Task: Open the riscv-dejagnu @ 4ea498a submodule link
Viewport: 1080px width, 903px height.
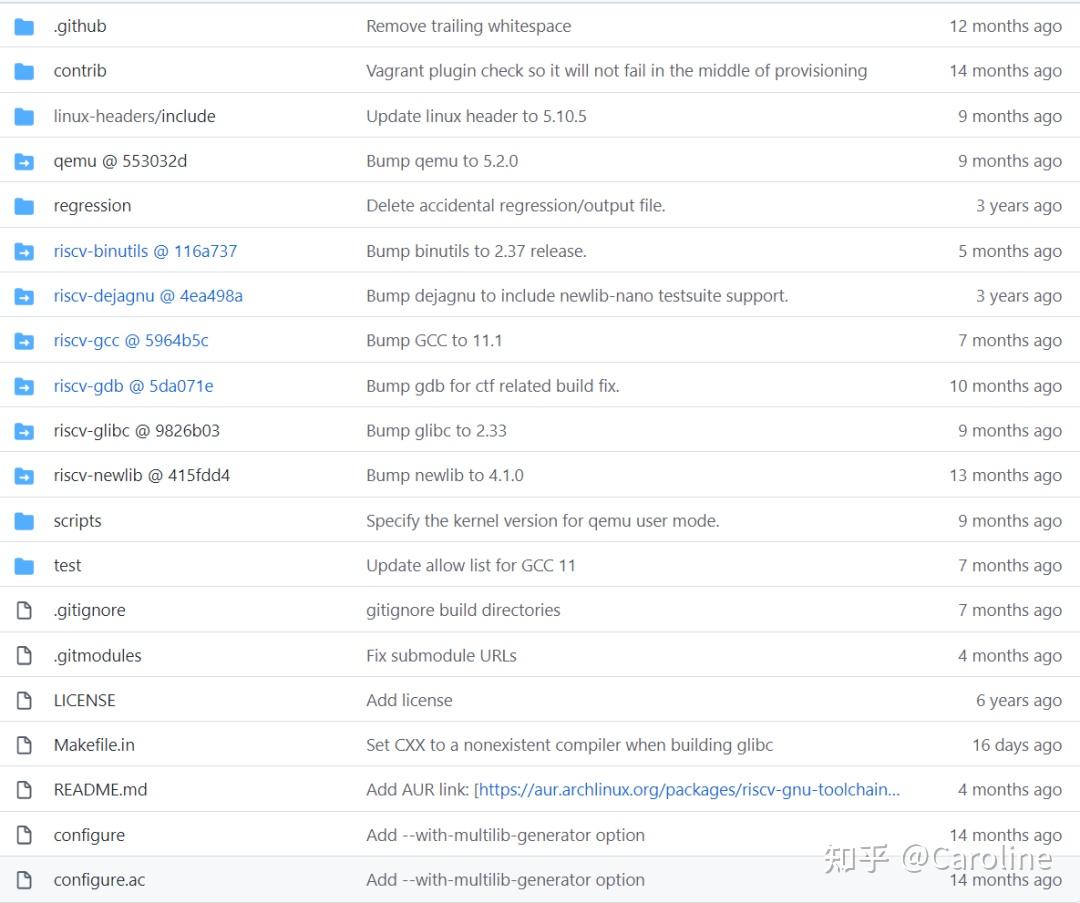Action: [x=148, y=296]
